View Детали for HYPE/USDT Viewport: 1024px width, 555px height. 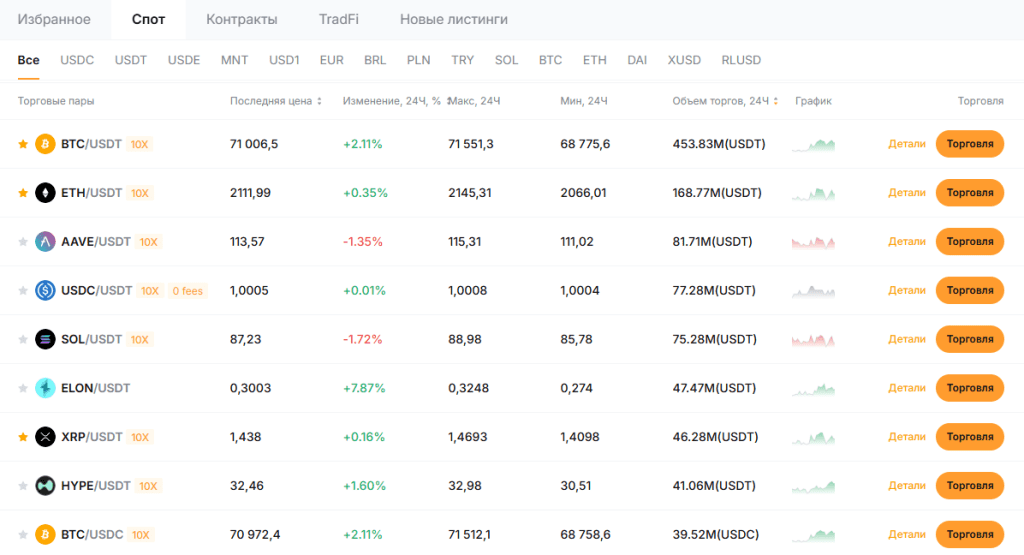pos(906,486)
